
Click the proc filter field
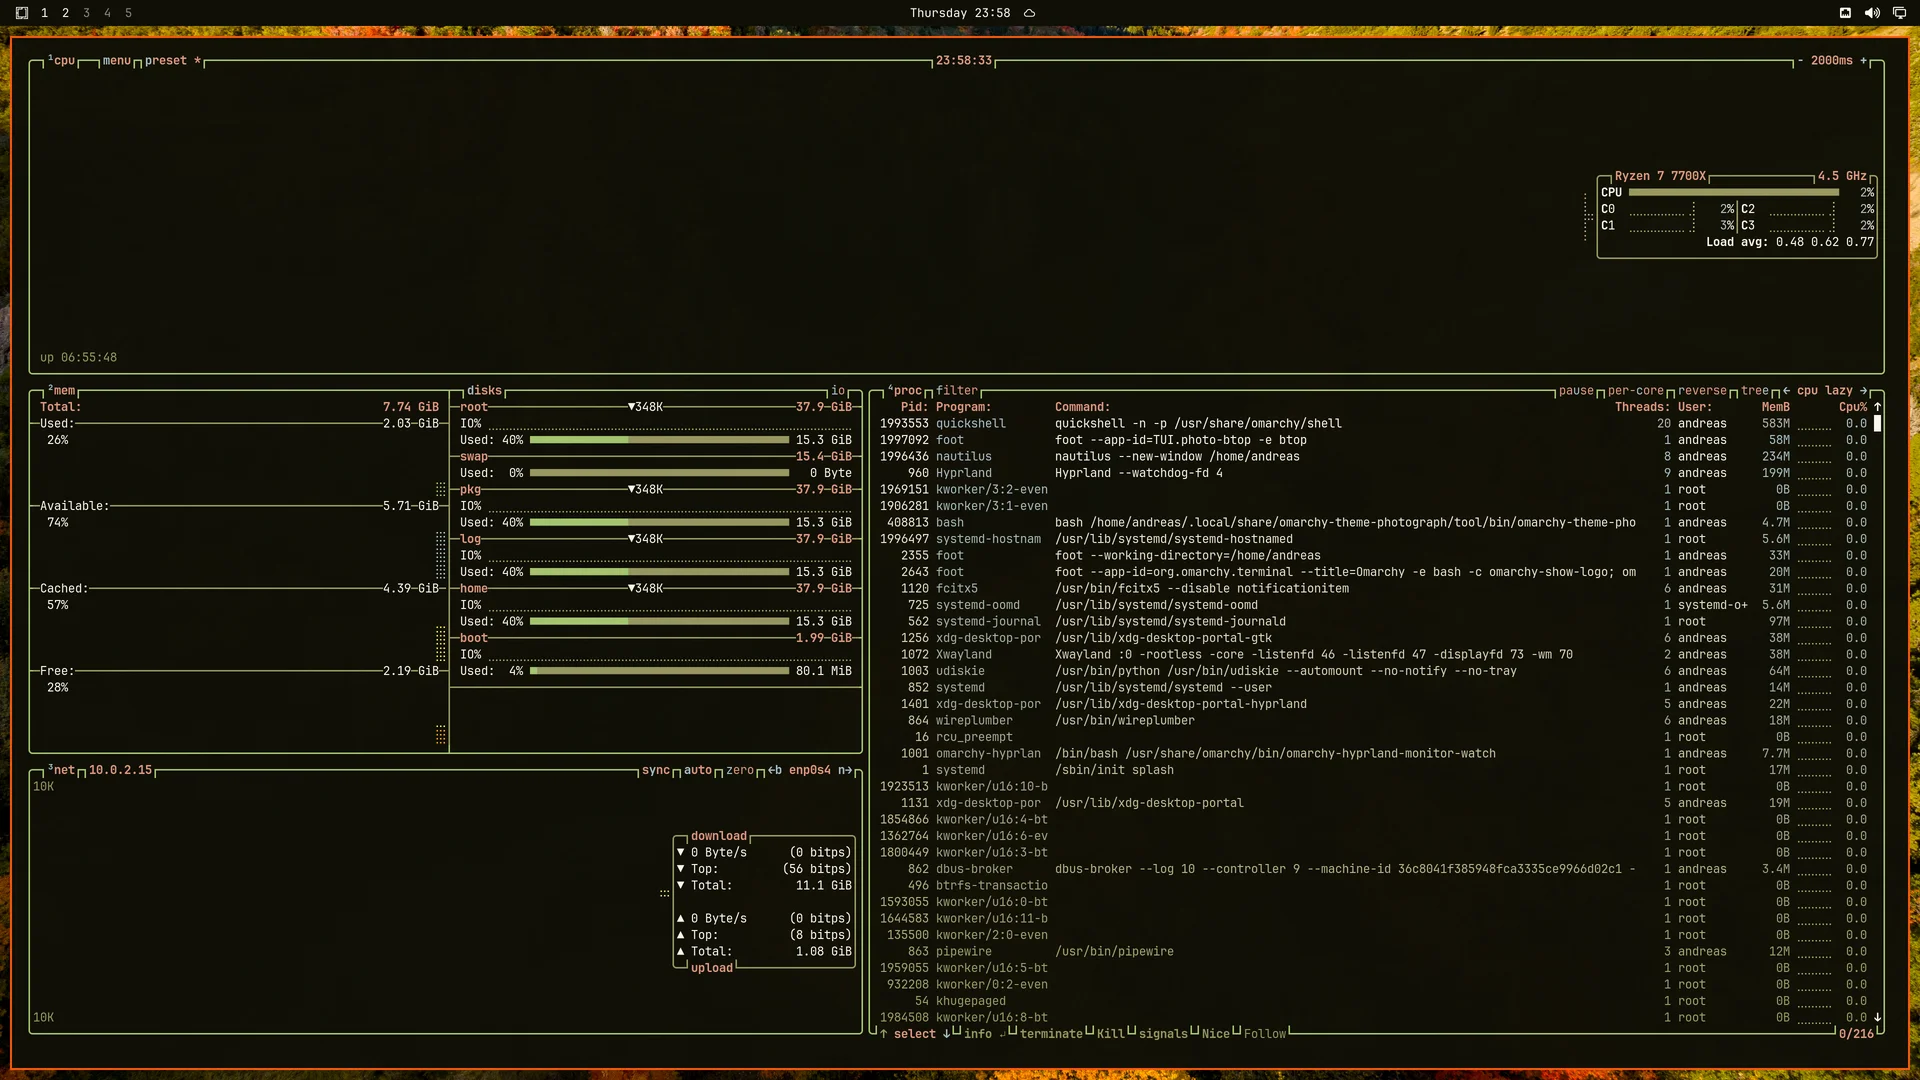point(957,391)
